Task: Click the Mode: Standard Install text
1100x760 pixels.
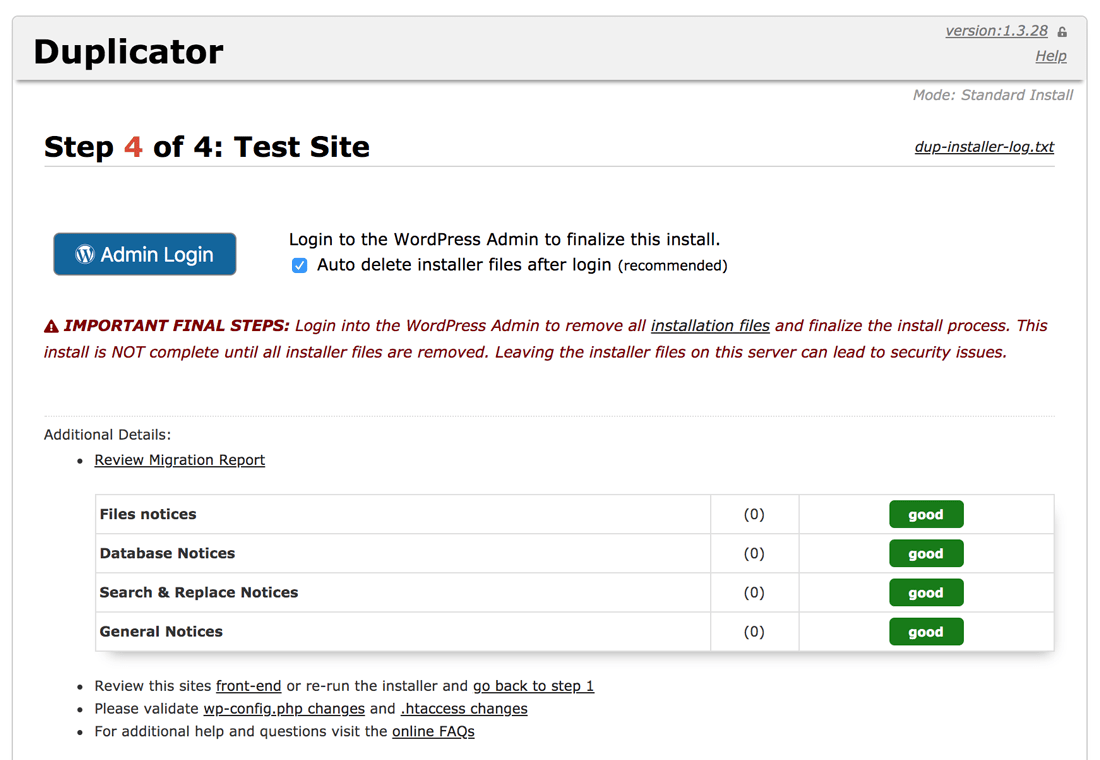Action: [993, 95]
